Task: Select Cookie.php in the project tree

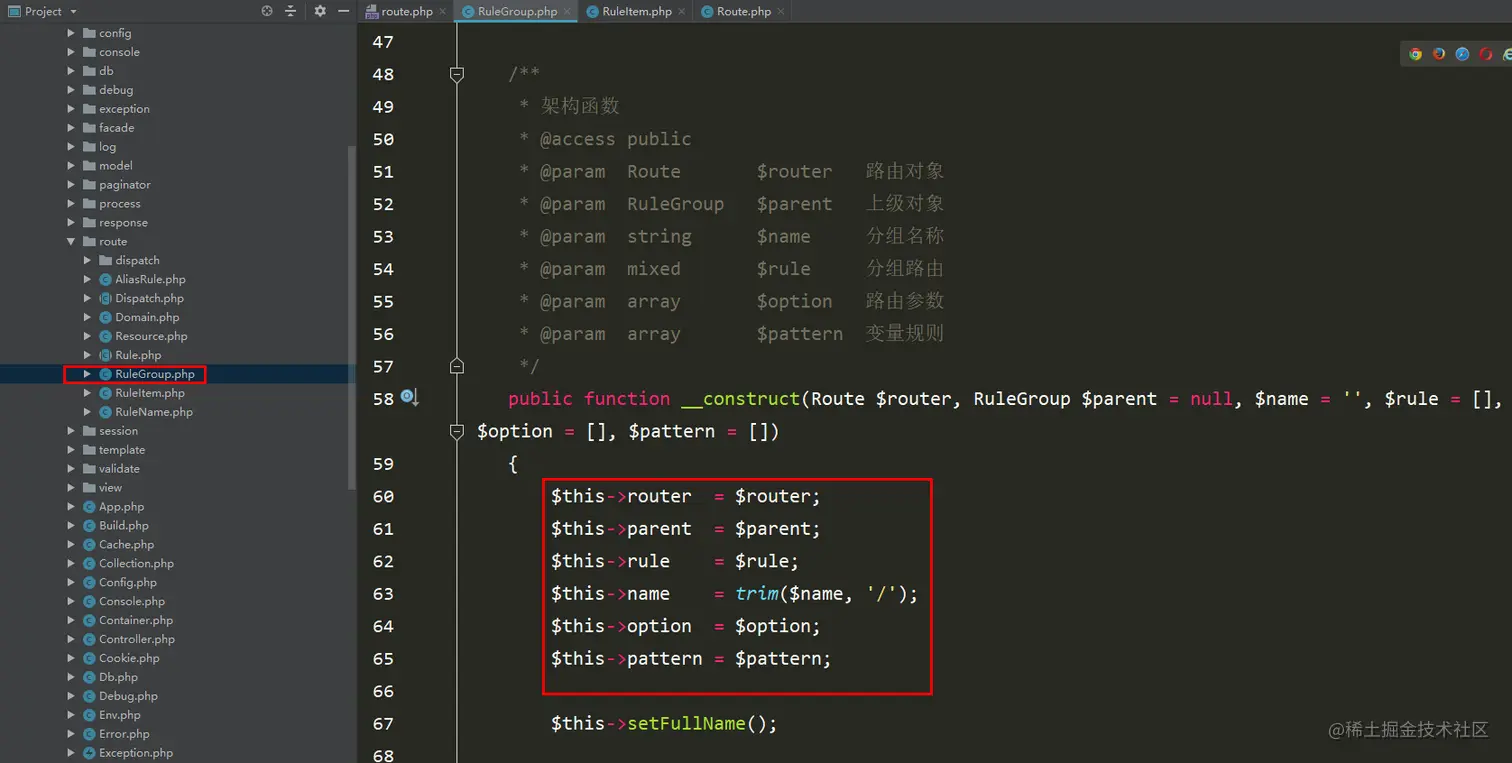Action: 129,659
